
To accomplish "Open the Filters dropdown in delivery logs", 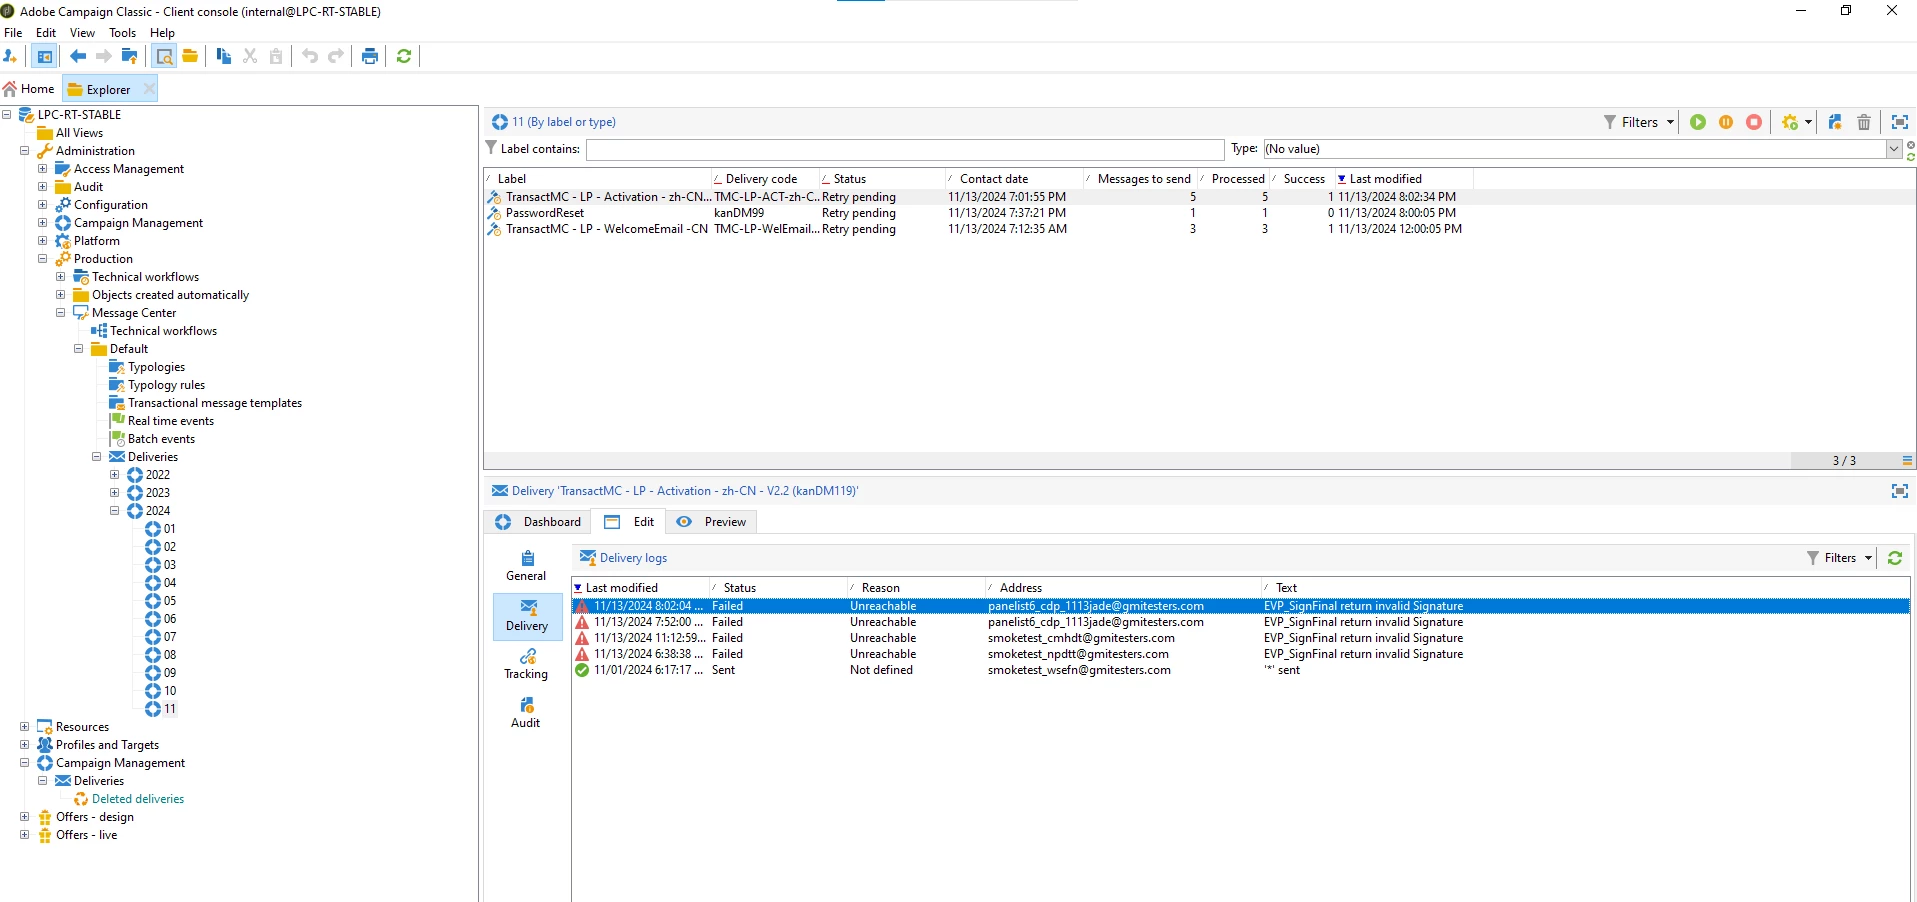I will pyautogui.click(x=1840, y=558).
